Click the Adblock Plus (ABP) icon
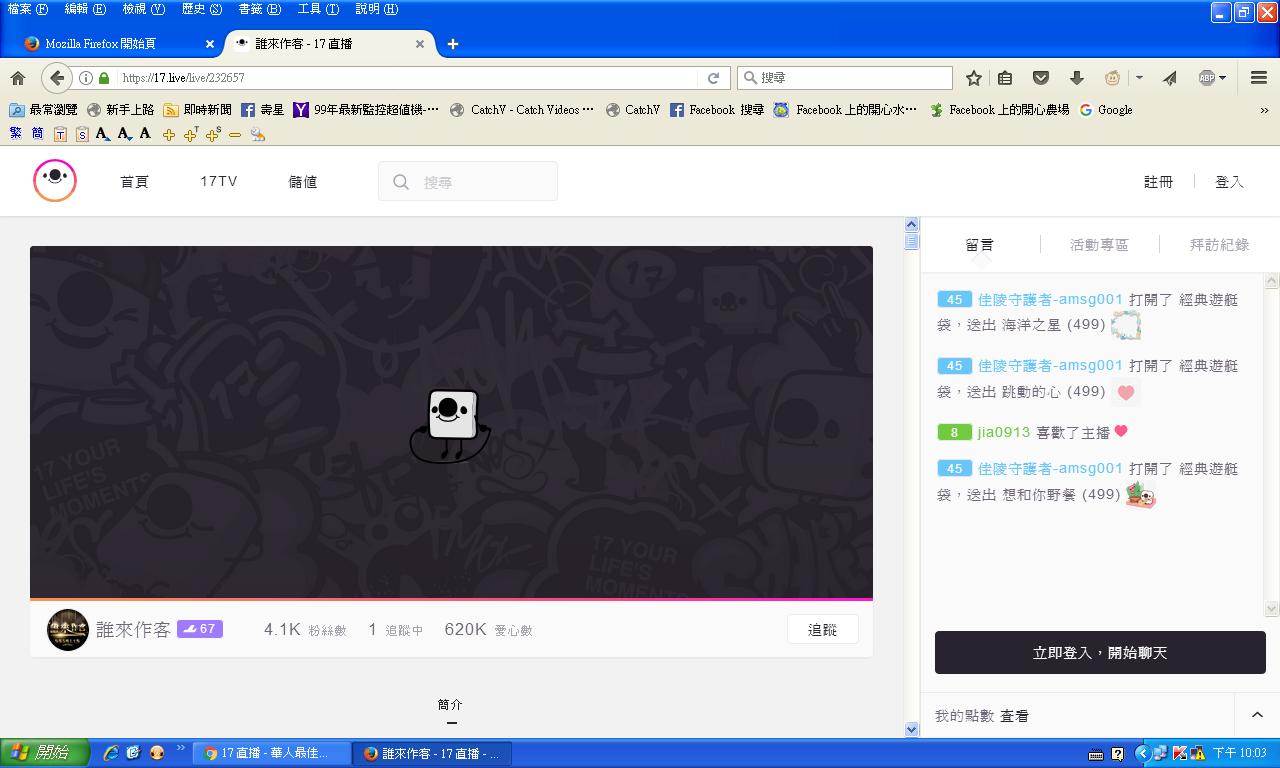The image size is (1280, 768). click(1206, 78)
